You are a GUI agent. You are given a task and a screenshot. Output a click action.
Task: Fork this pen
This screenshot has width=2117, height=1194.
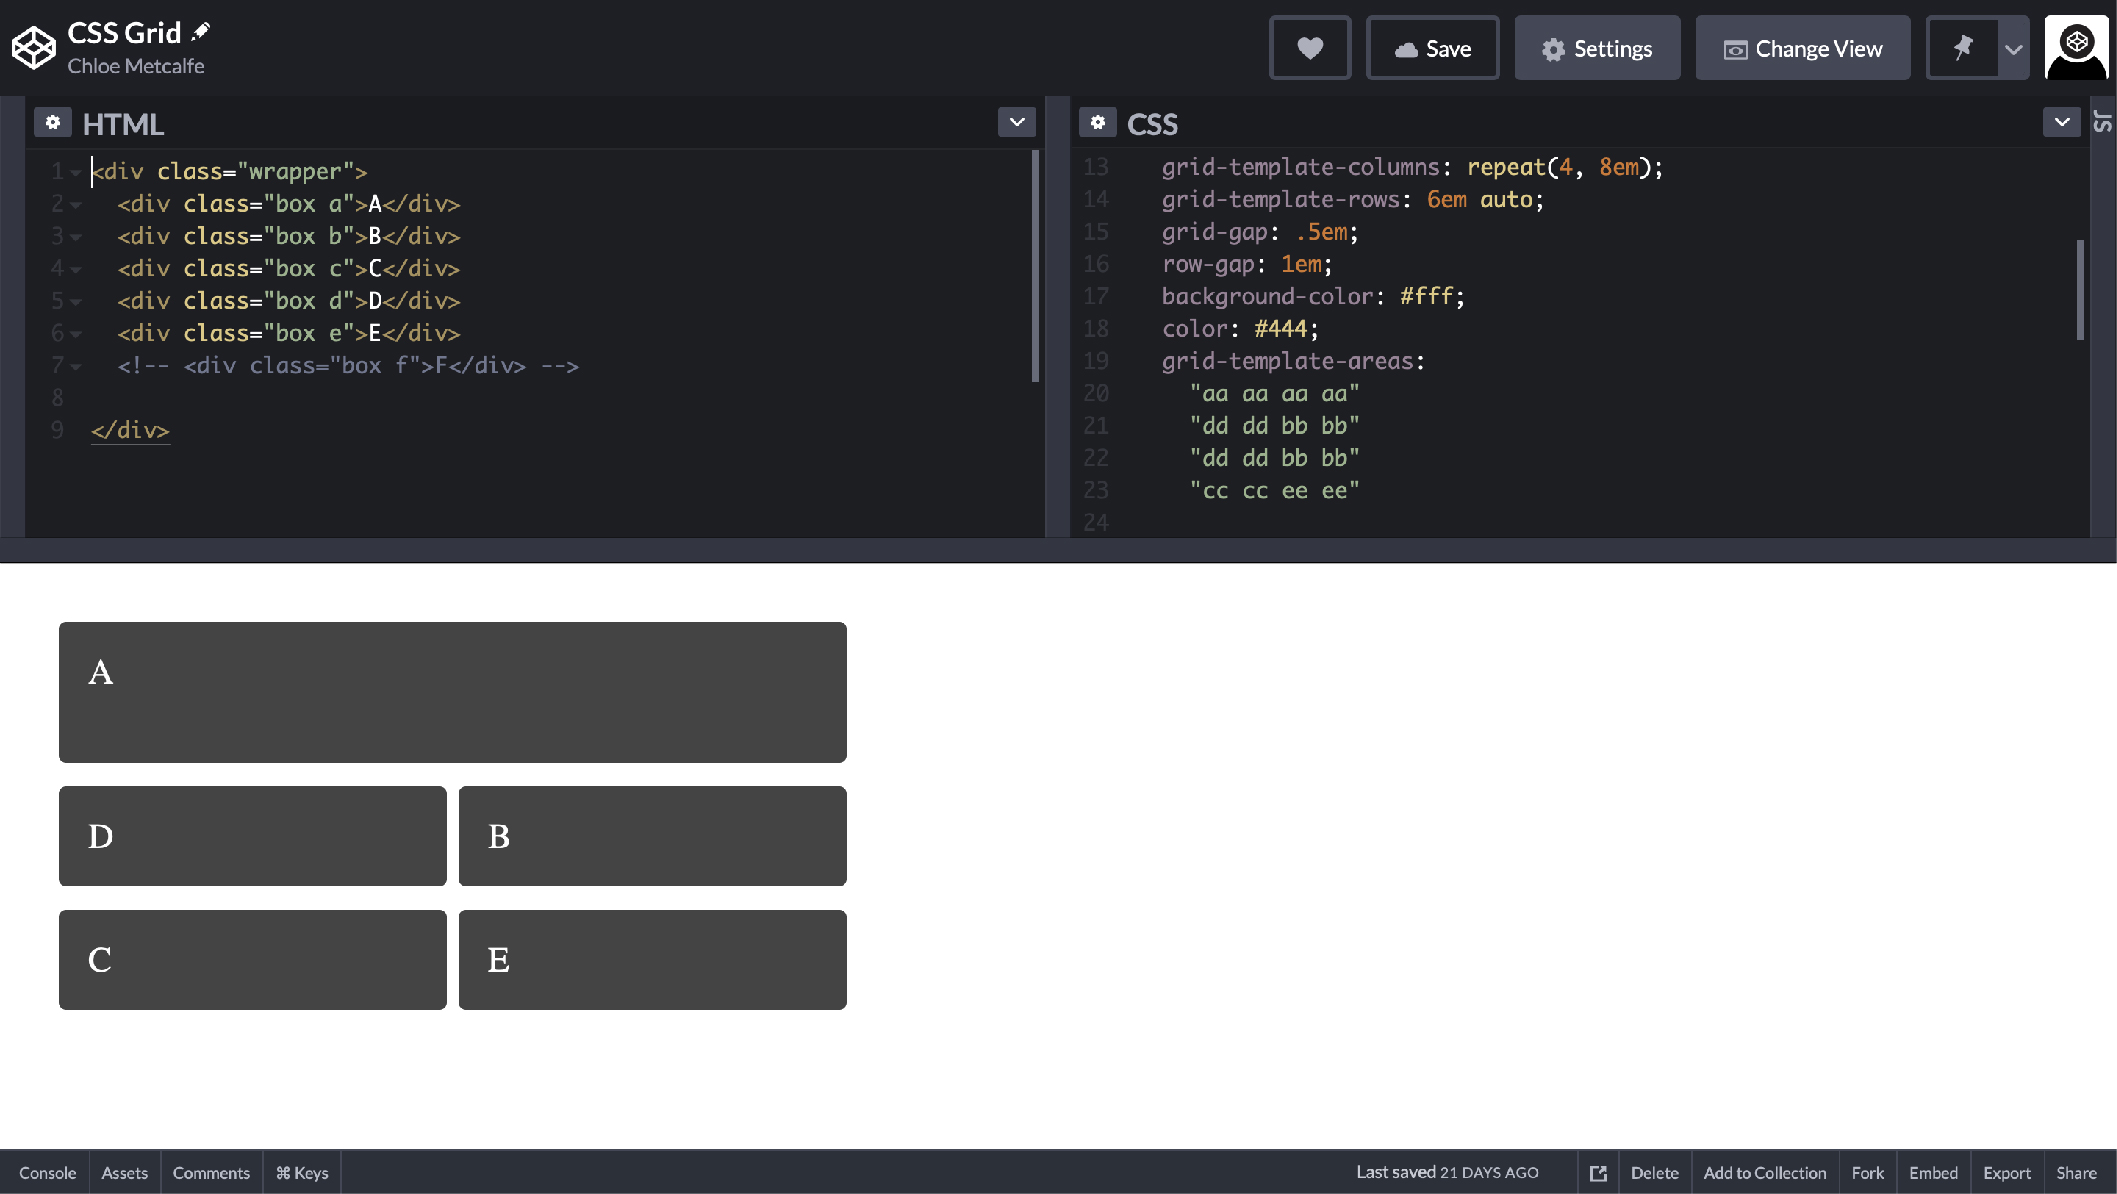(1867, 1172)
